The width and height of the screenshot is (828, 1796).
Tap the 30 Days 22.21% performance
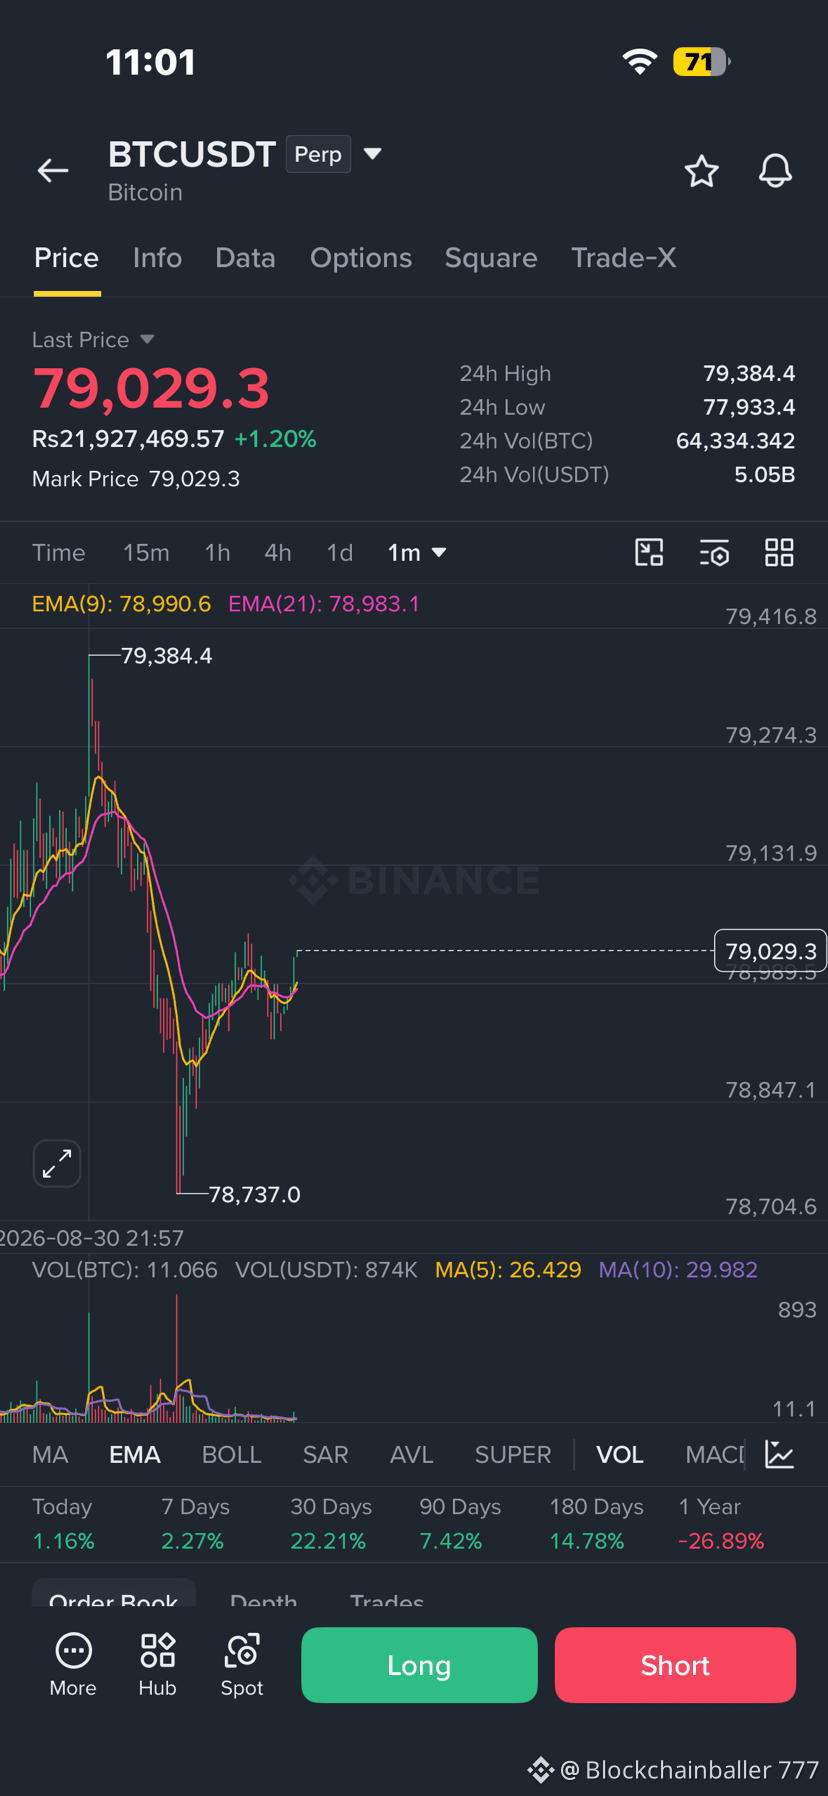coord(331,1524)
